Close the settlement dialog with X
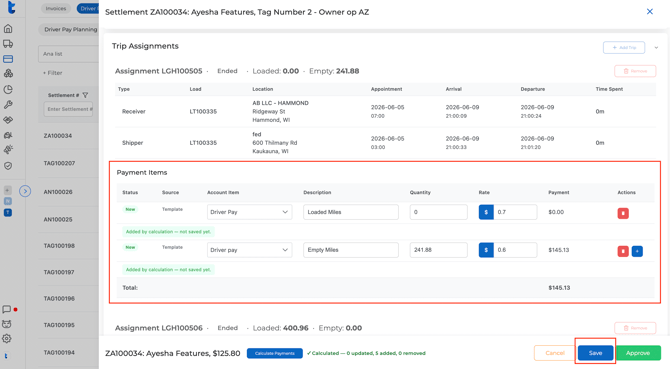The image size is (670, 369). [x=649, y=12]
